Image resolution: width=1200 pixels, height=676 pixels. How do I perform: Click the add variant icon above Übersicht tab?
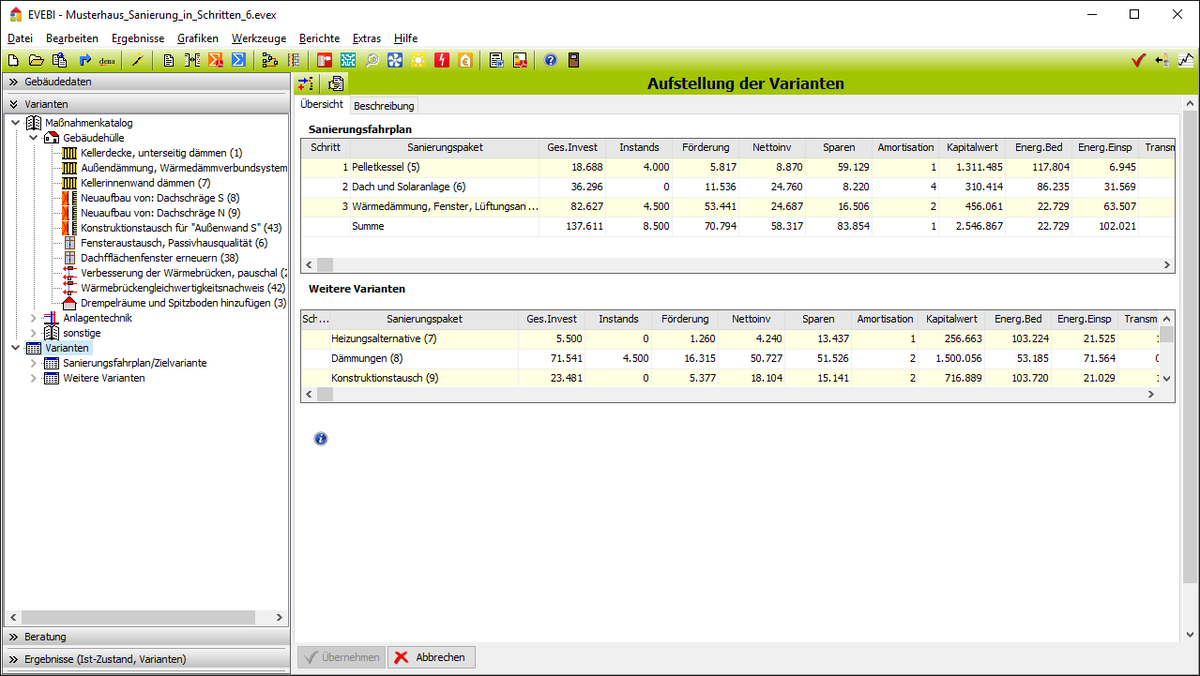click(x=306, y=83)
